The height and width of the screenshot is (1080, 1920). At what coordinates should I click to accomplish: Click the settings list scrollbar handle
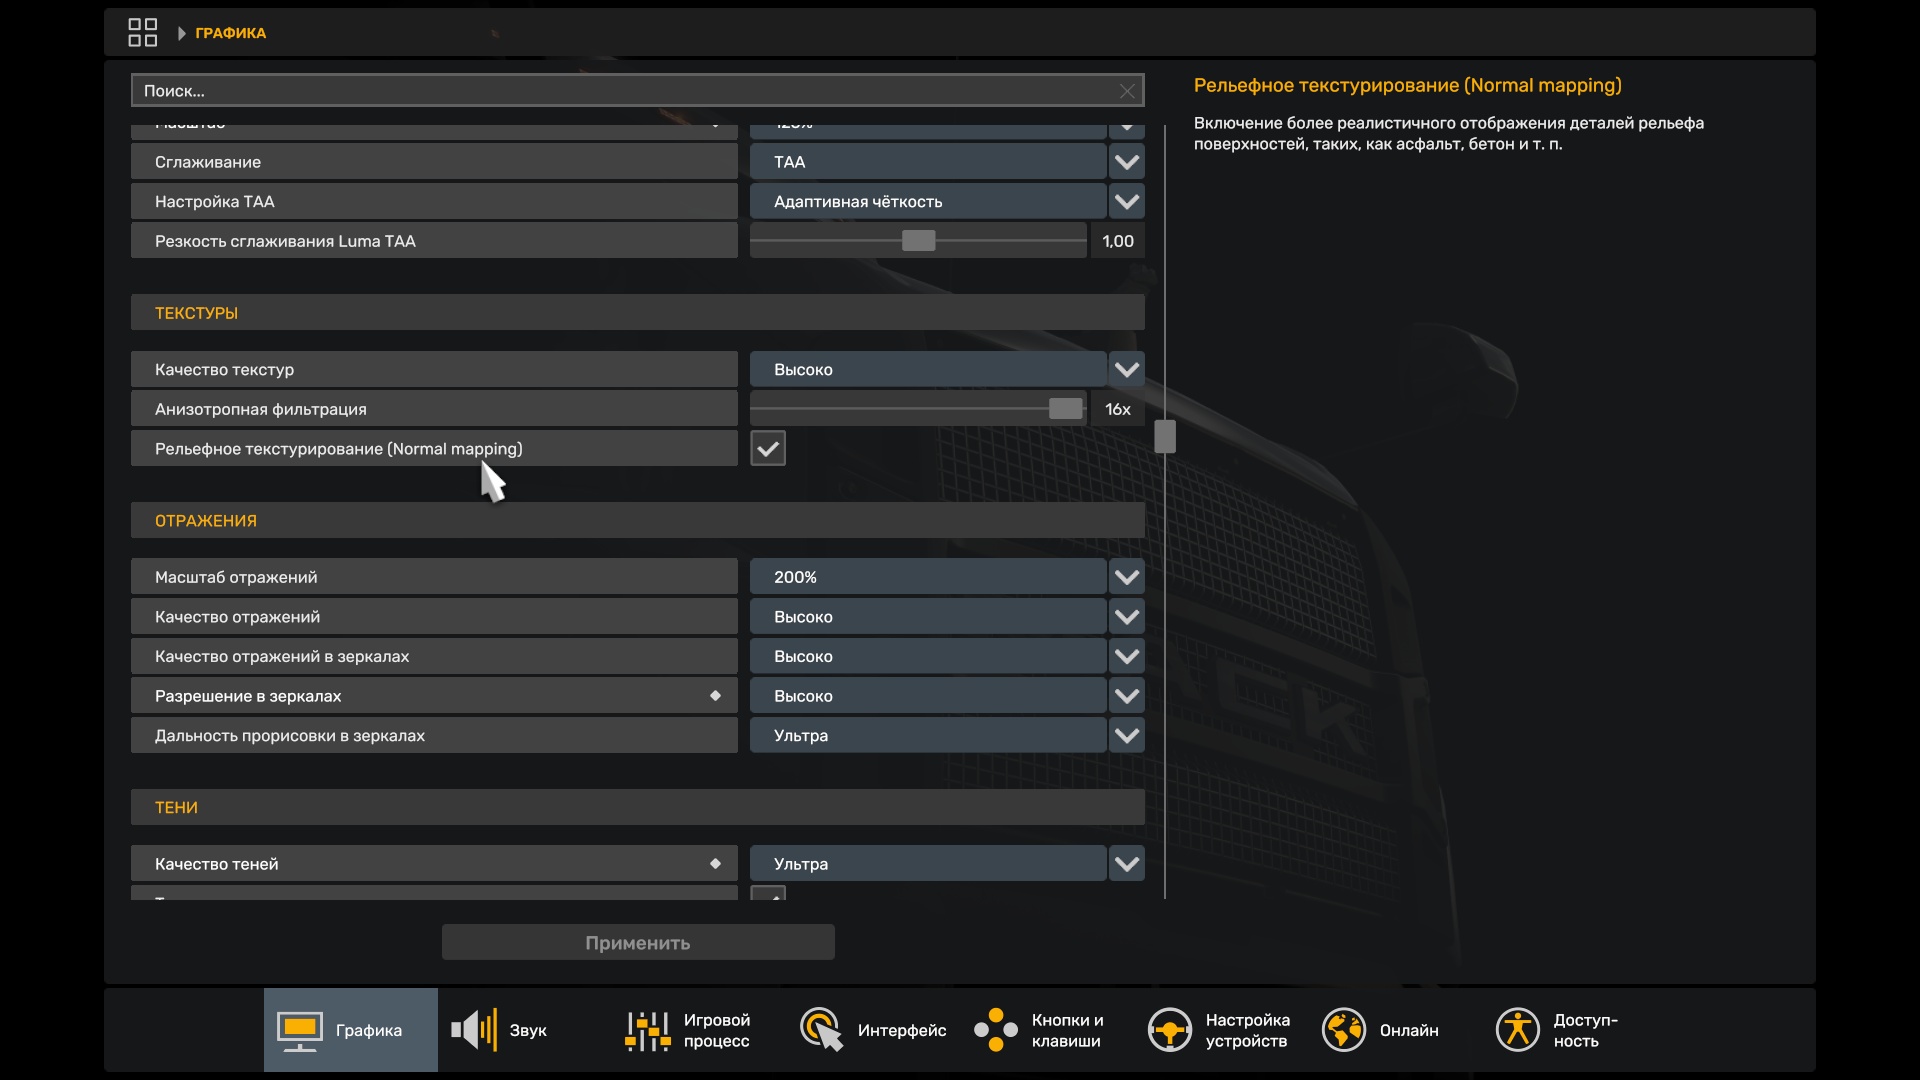pos(1165,437)
